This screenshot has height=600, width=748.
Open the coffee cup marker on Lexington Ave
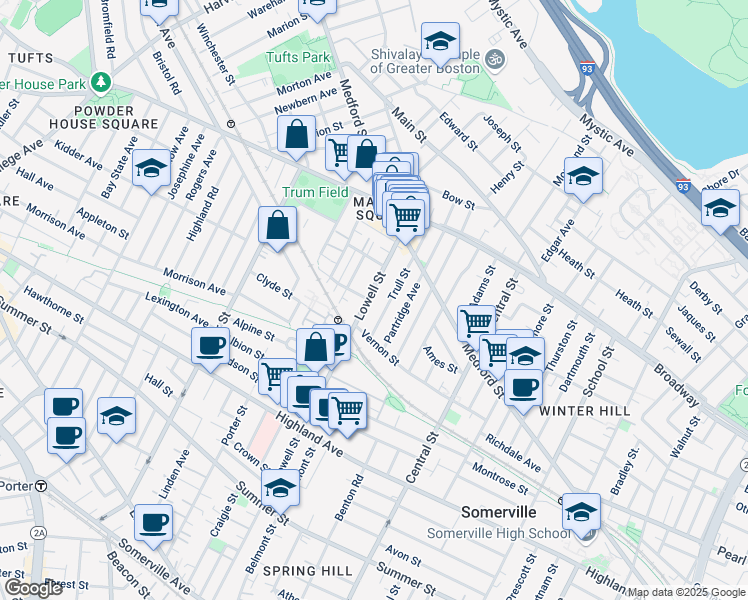[210, 349]
